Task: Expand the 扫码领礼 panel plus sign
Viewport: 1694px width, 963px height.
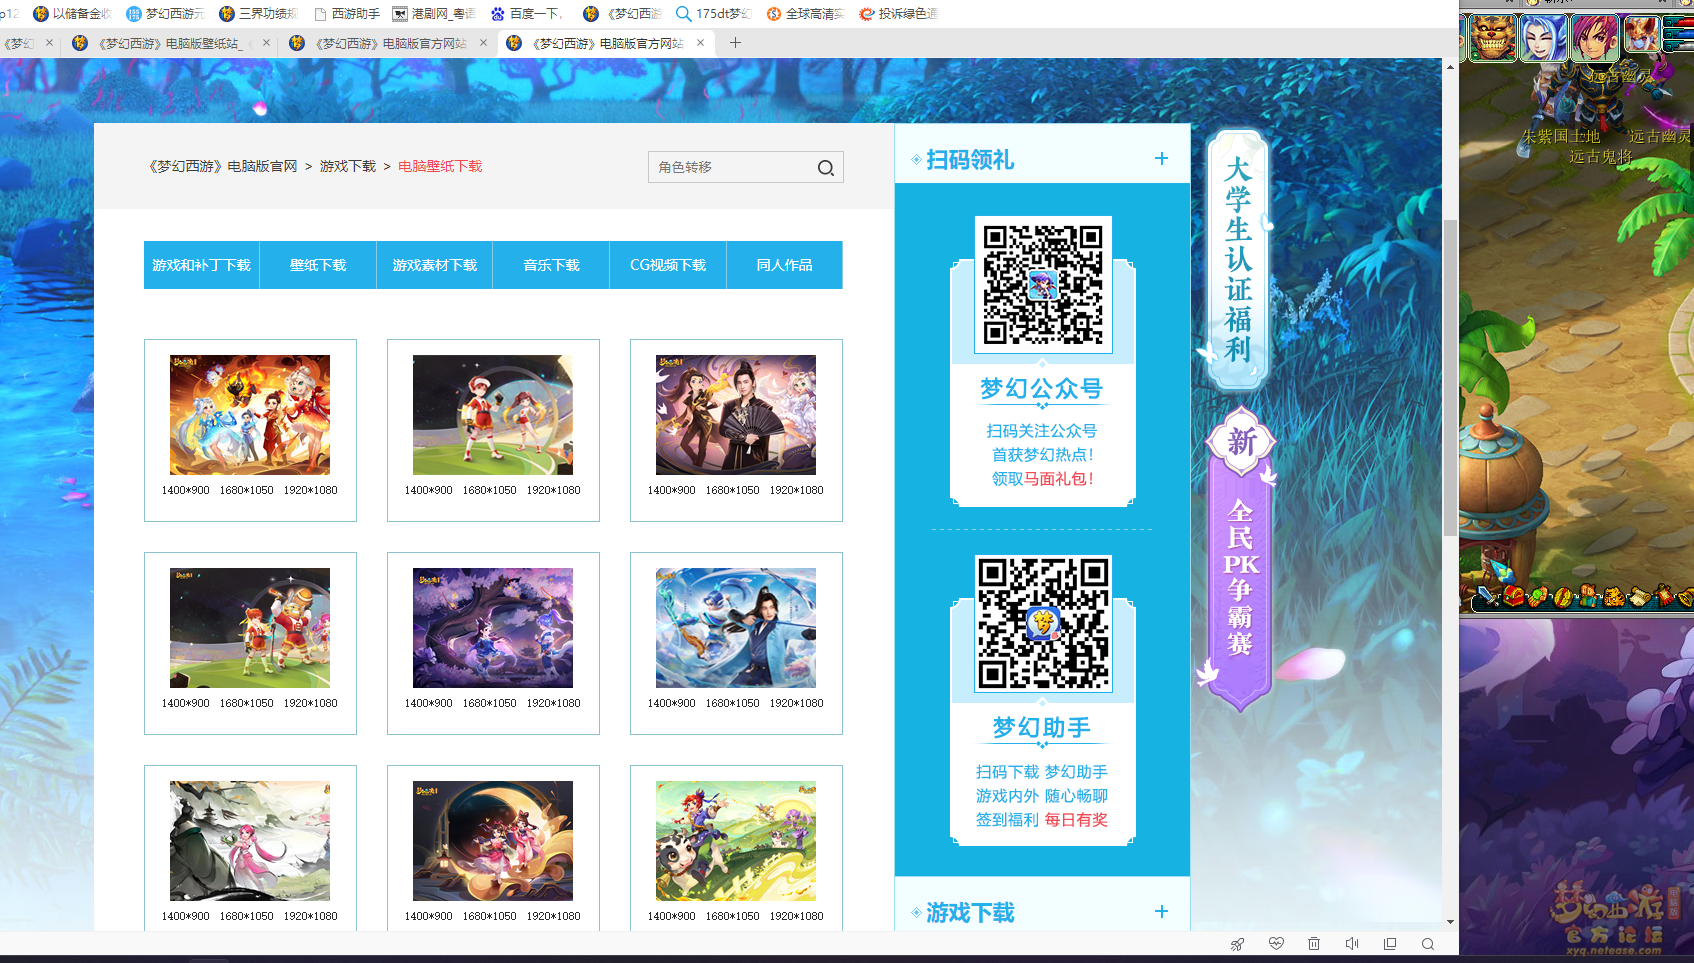Action: coord(1161,159)
